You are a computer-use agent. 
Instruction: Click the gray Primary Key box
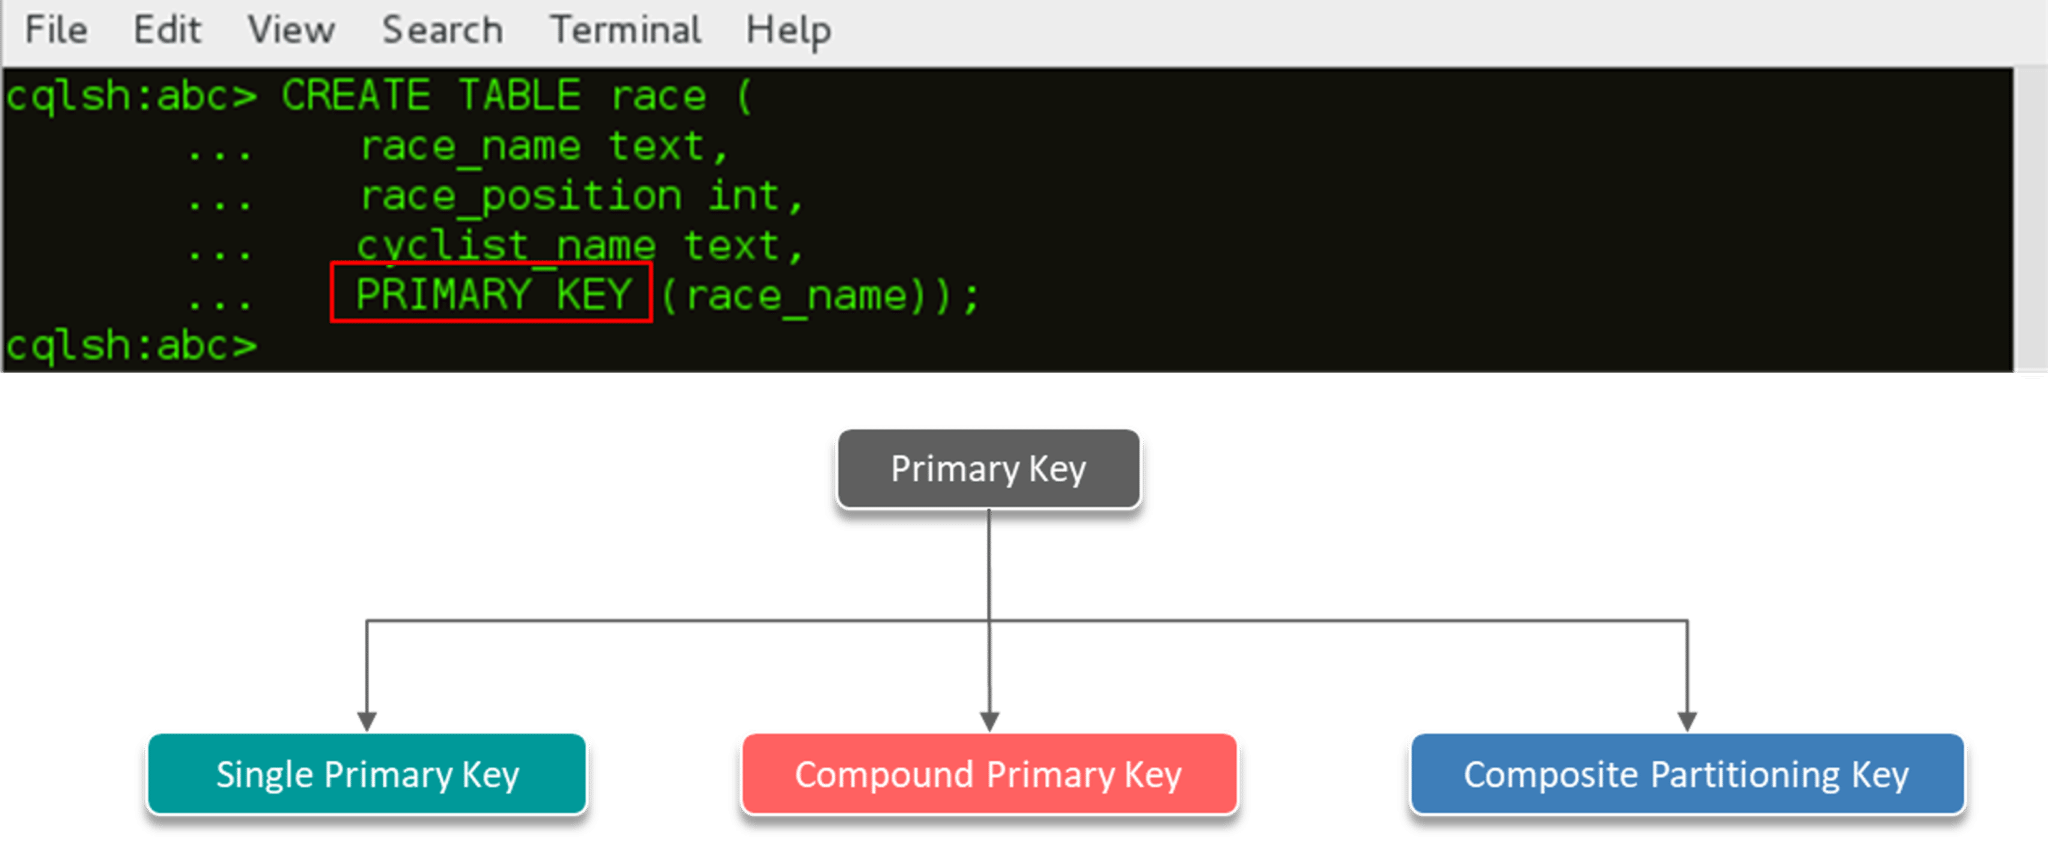pyautogui.click(x=988, y=469)
